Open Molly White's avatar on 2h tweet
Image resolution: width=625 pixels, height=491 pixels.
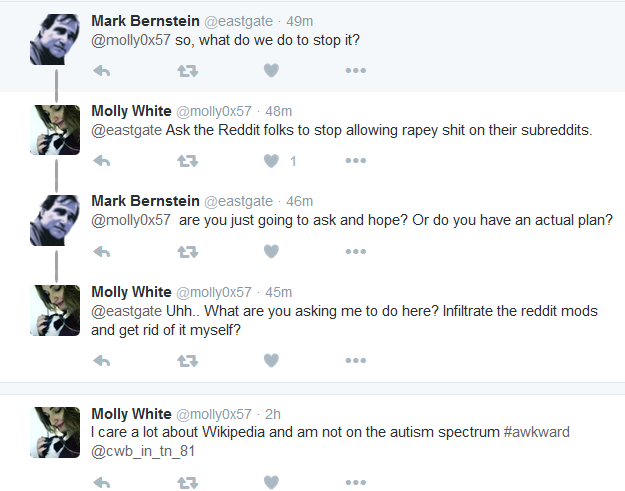[x=55, y=432]
